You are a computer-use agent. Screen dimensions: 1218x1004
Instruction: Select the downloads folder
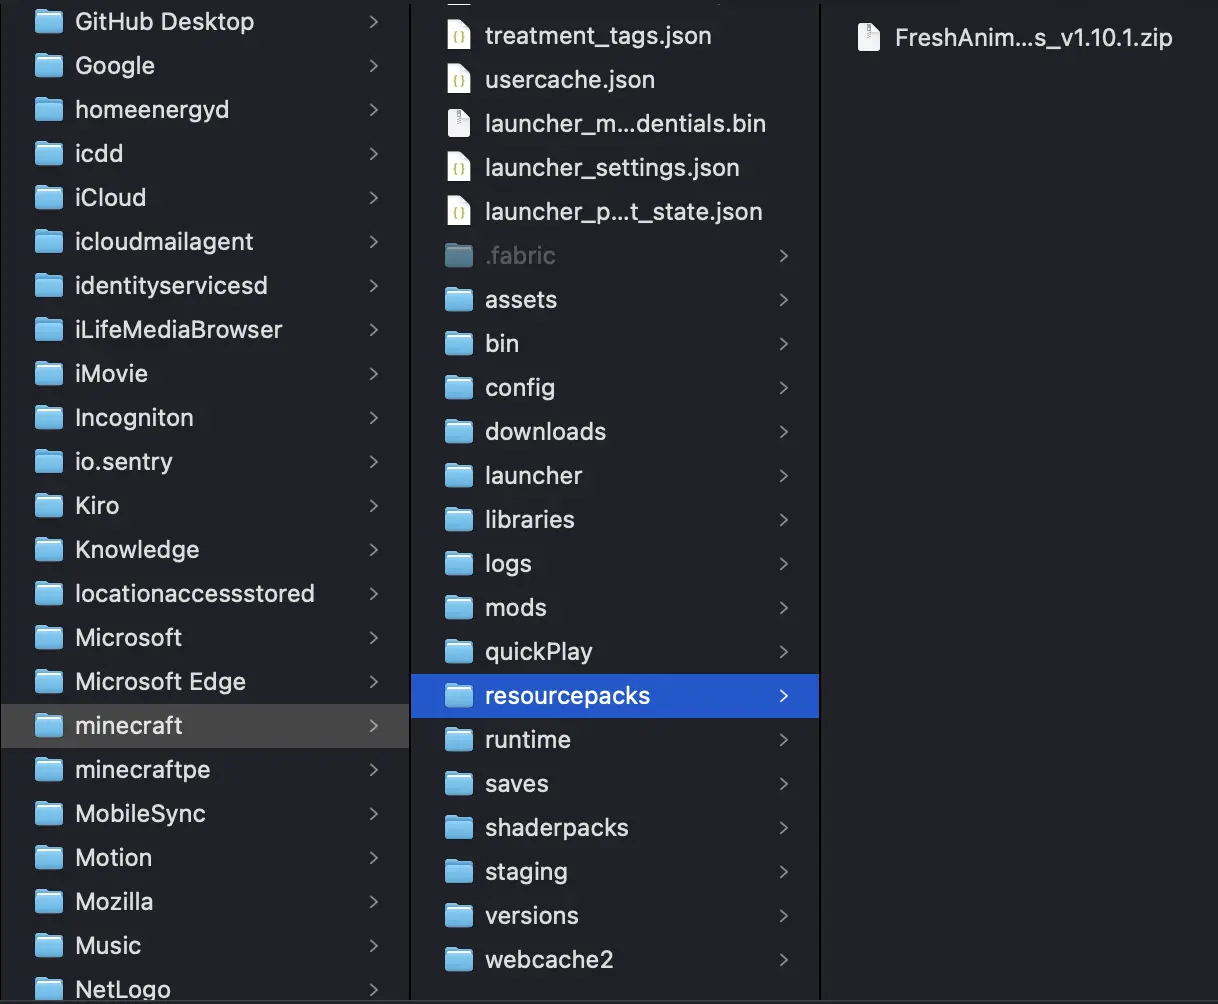coord(545,431)
